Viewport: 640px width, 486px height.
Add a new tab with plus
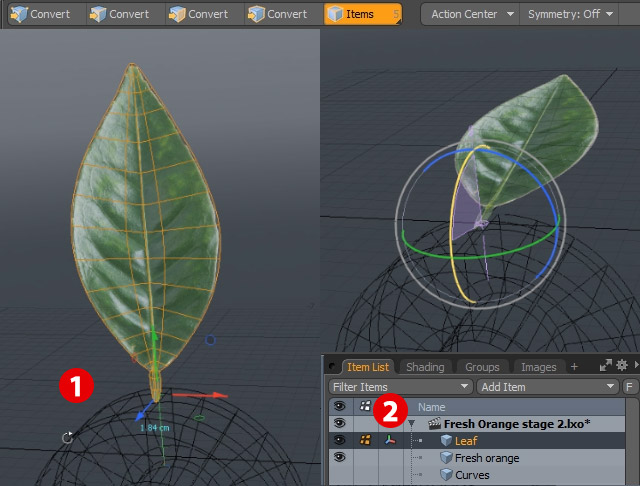coord(574,366)
